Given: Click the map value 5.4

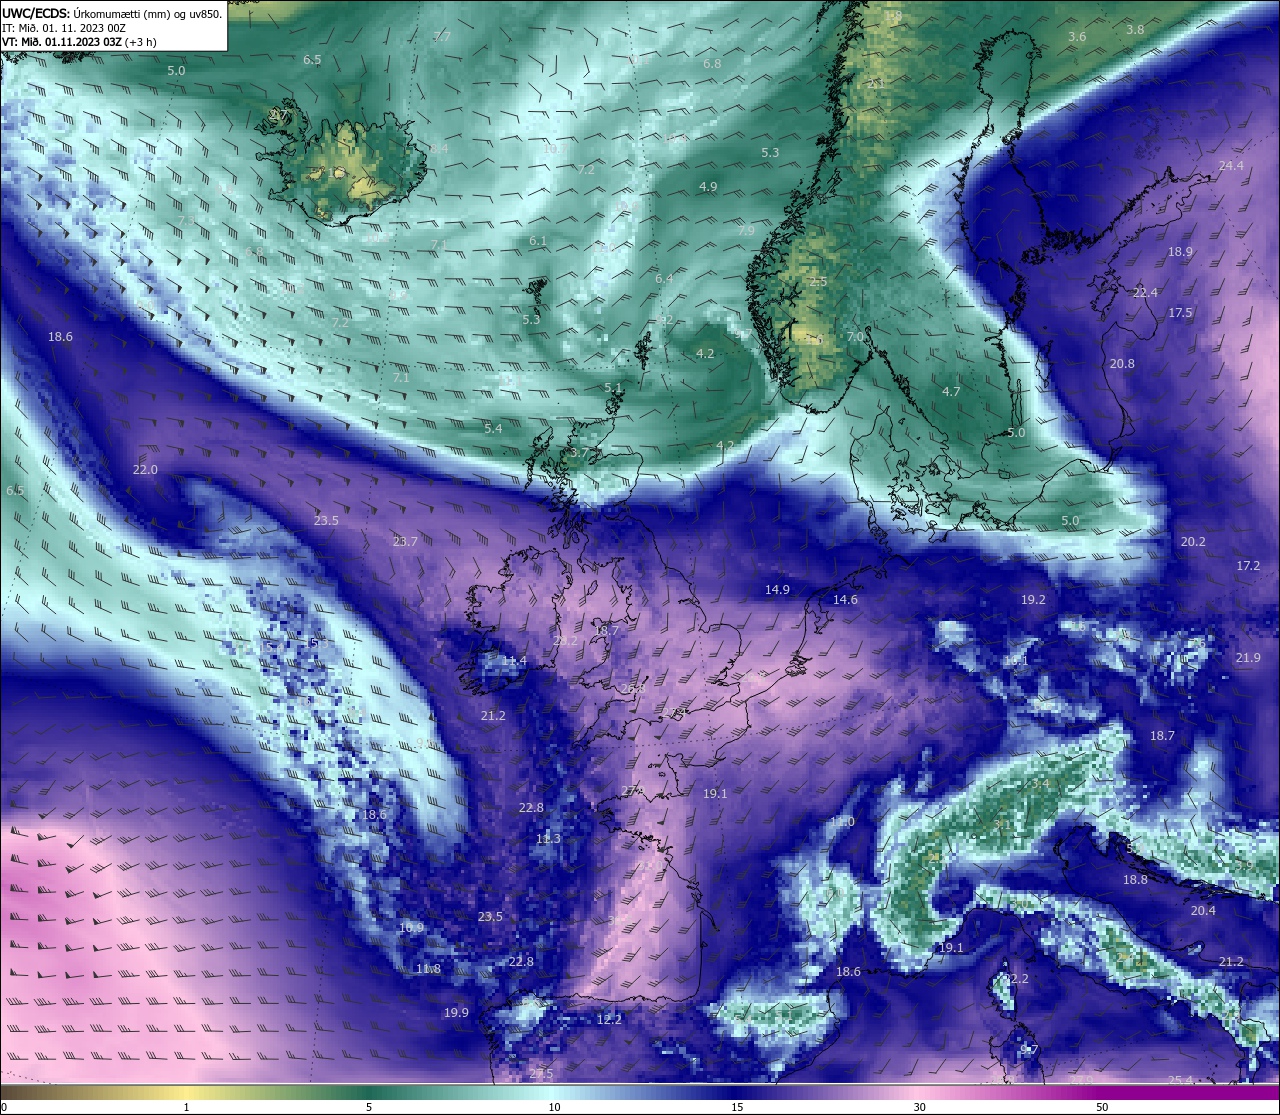Looking at the screenshot, I should tap(493, 429).
